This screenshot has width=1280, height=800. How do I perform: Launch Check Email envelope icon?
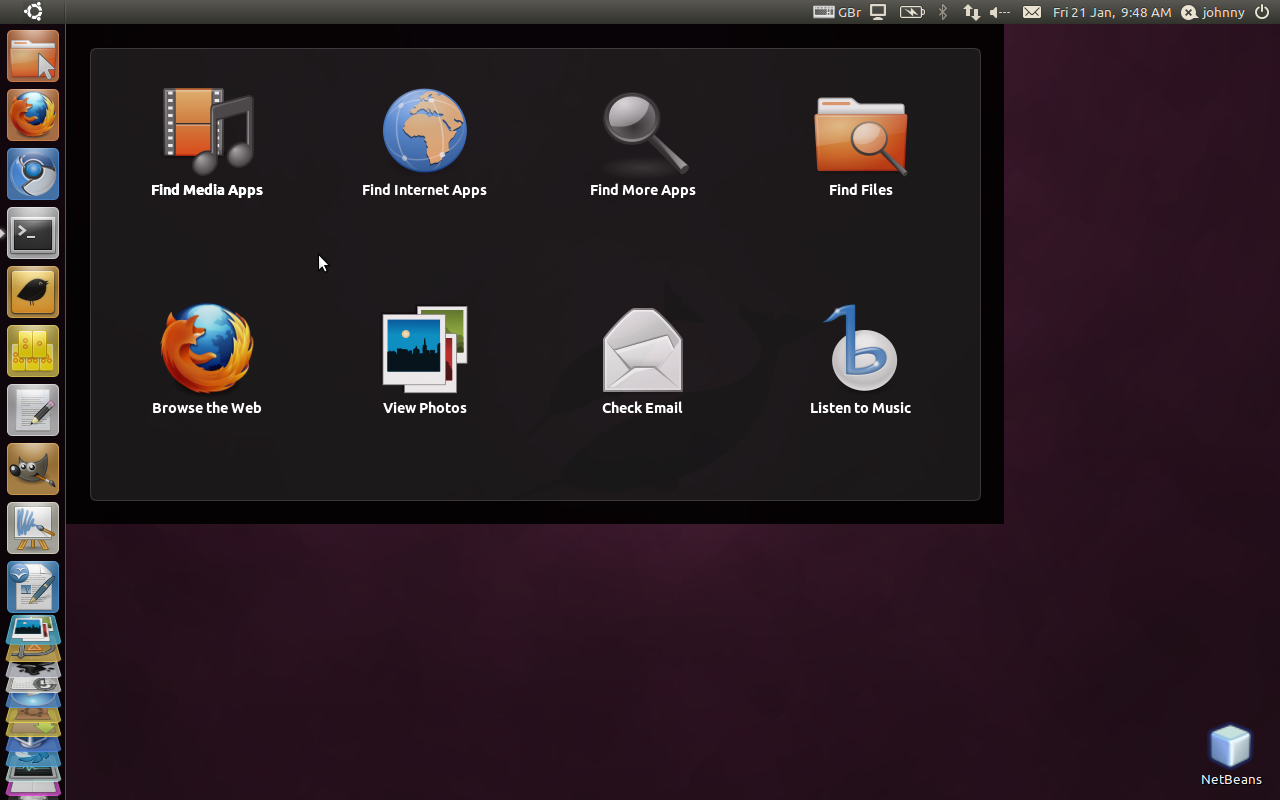click(643, 349)
